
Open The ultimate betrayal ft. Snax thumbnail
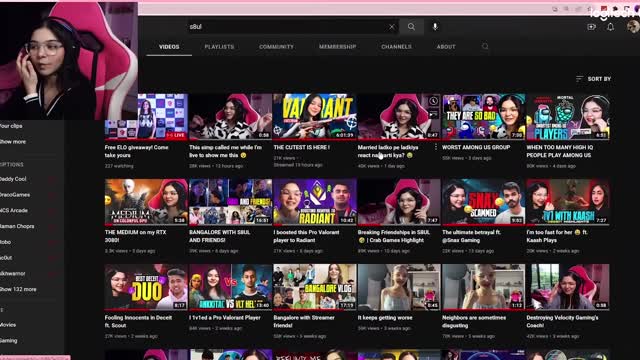pyautogui.click(x=484, y=202)
